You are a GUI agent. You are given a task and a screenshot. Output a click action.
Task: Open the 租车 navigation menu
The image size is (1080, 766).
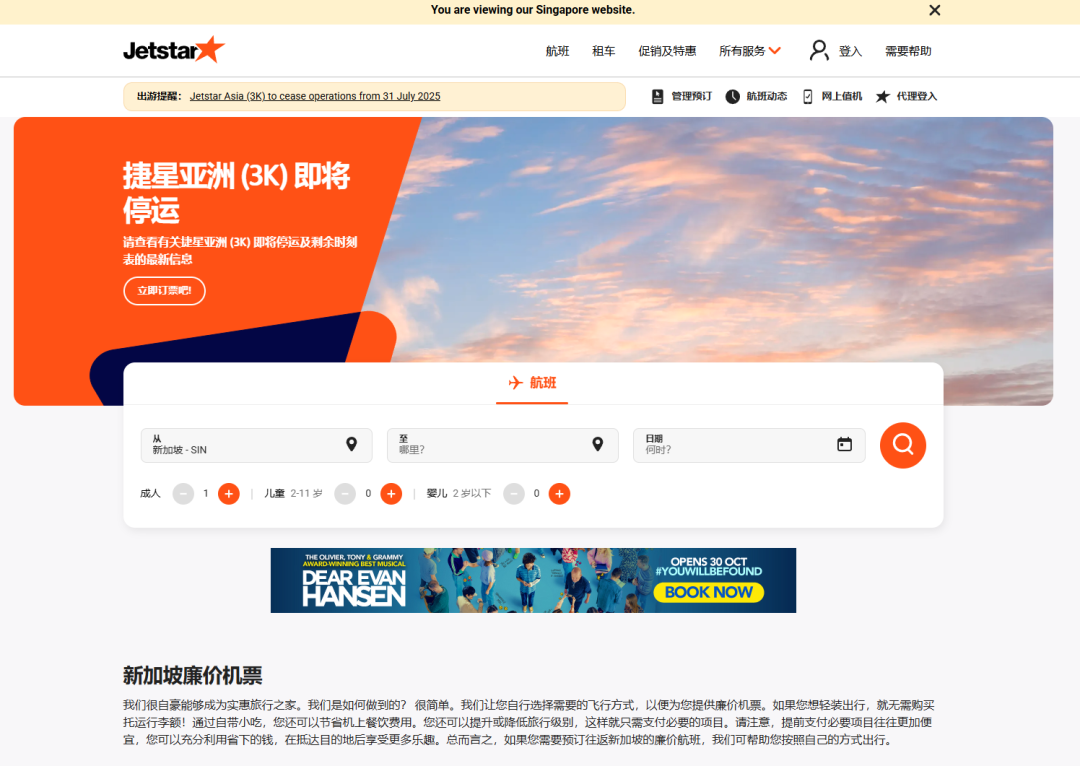click(603, 51)
